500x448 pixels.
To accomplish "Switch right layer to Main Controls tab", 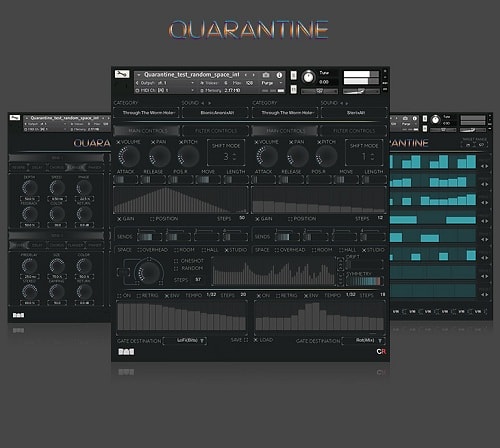I will (285, 131).
